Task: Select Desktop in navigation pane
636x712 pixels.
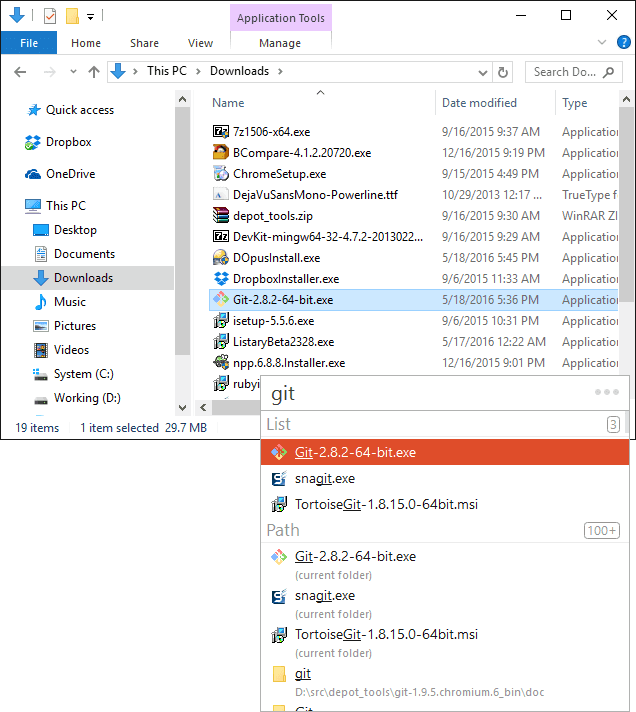Action: pos(75,230)
